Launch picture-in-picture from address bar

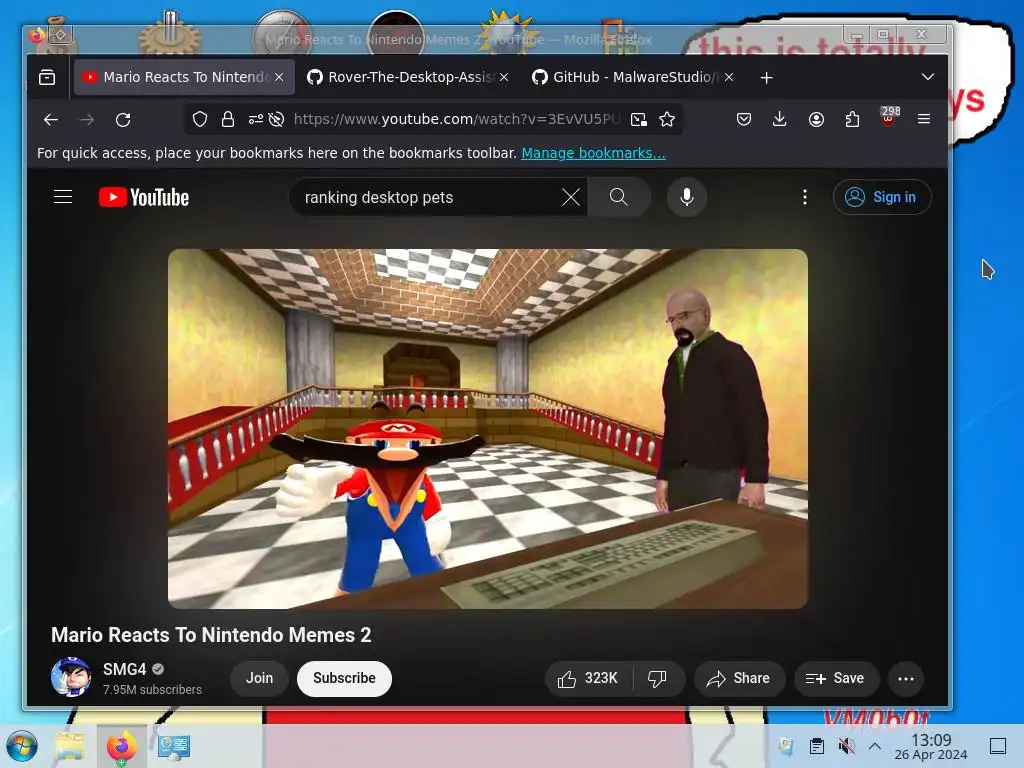(x=639, y=119)
